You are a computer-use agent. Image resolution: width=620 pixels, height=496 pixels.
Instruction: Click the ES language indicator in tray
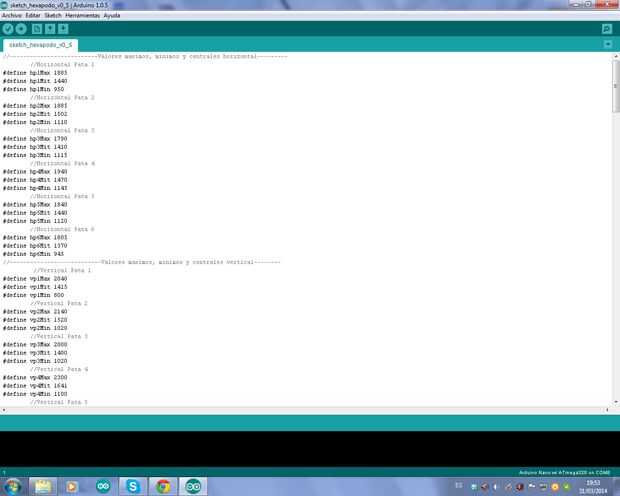pos(459,485)
